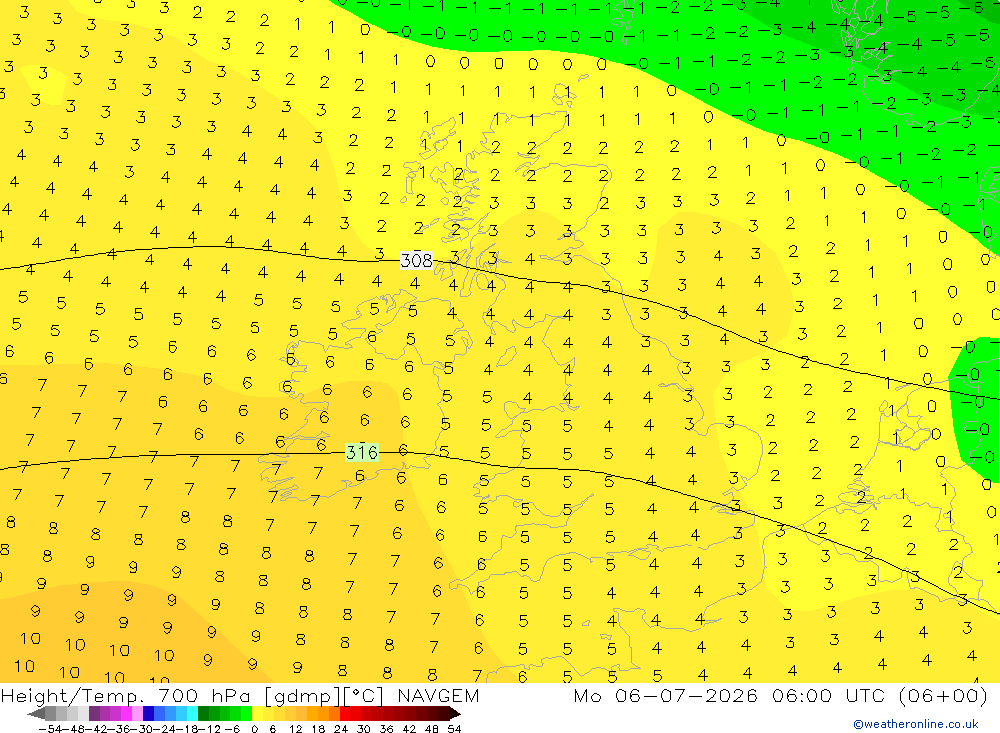The width and height of the screenshot is (1000, 733).
Task: Click the [gdmp] unit label in title
Action: coord(304,696)
